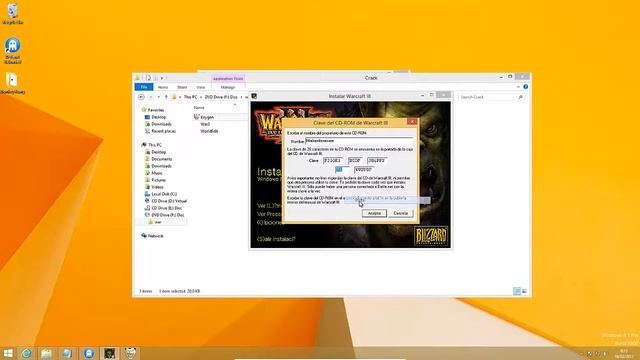Click the Cancelar button in CD-key dialog

(x=401, y=213)
